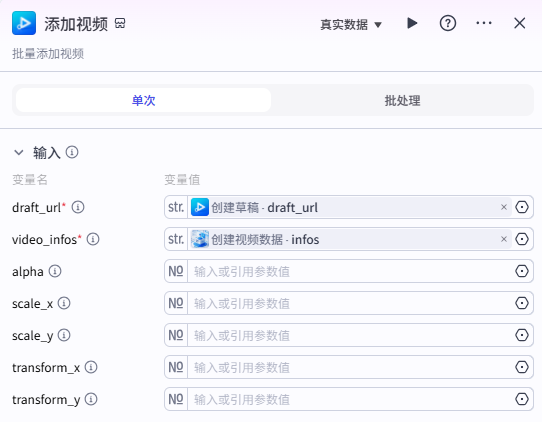Open variable picker for draft_url field
Viewport: 542px width, 422px height.
[522, 207]
